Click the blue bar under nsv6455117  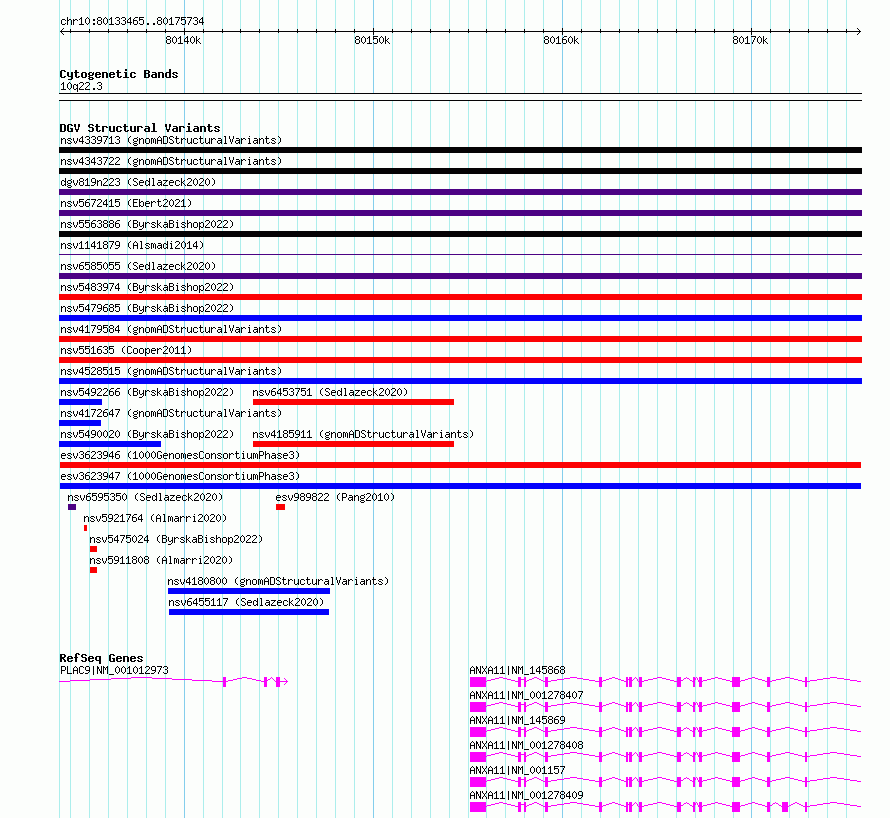point(249,612)
